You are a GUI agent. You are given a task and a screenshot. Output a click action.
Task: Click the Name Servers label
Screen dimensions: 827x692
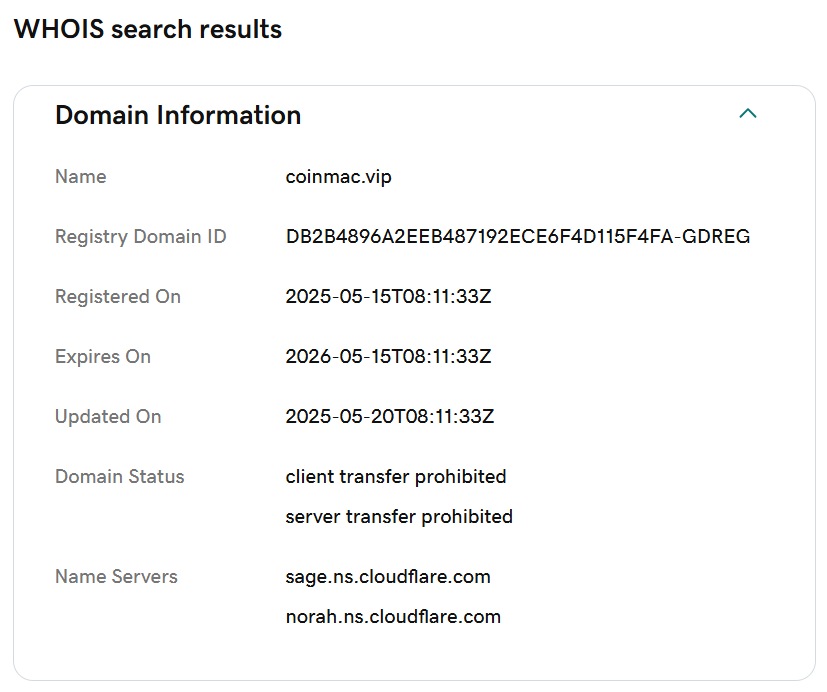click(117, 576)
